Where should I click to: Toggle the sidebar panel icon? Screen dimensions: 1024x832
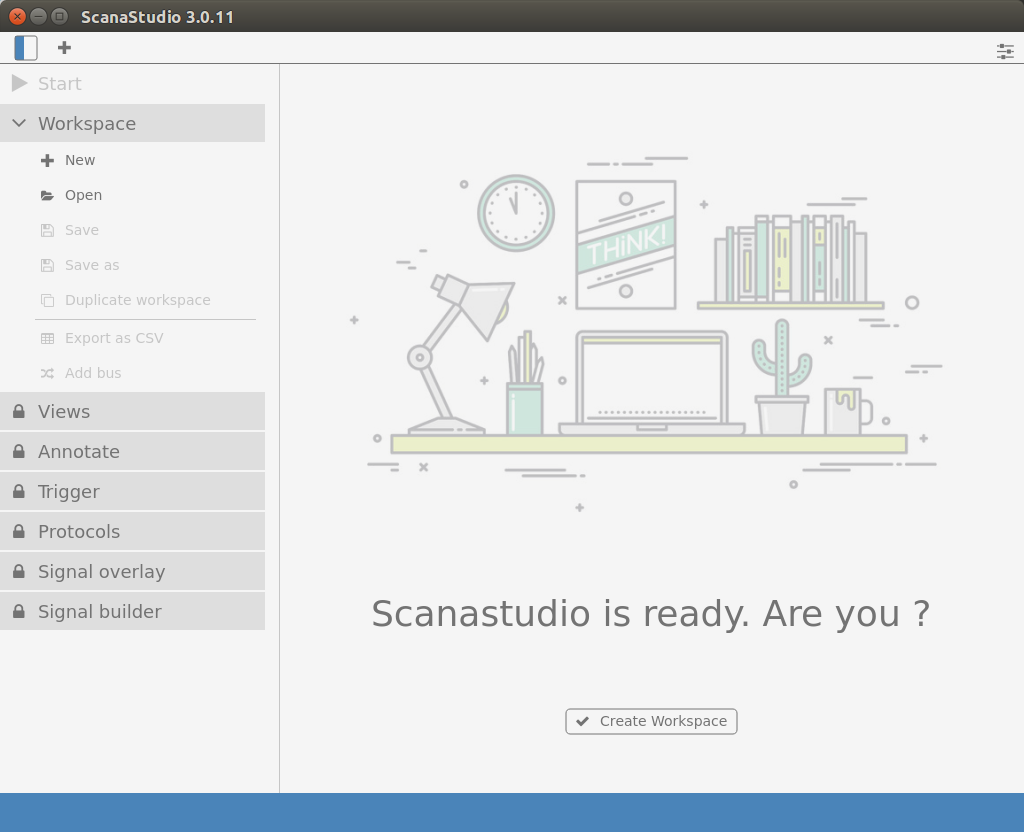point(26,48)
